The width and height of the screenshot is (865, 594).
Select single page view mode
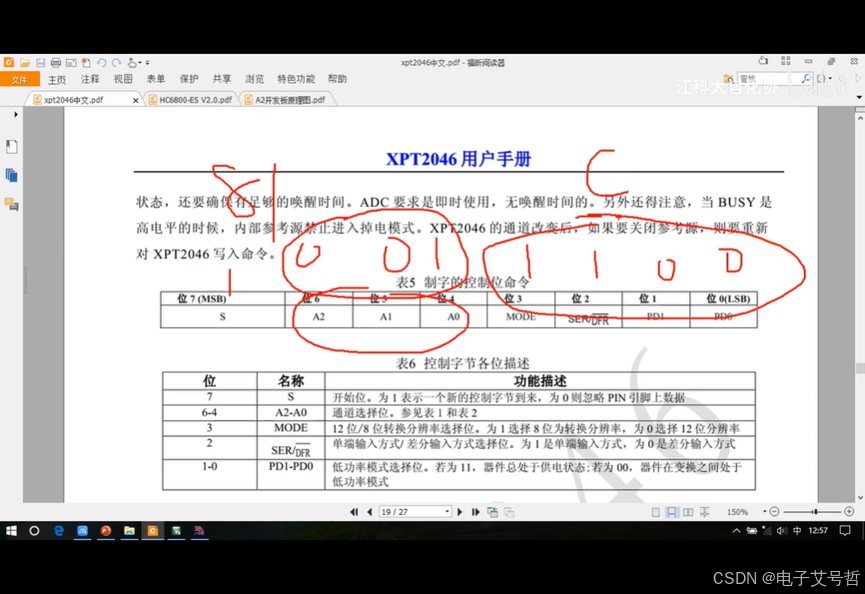click(x=655, y=512)
